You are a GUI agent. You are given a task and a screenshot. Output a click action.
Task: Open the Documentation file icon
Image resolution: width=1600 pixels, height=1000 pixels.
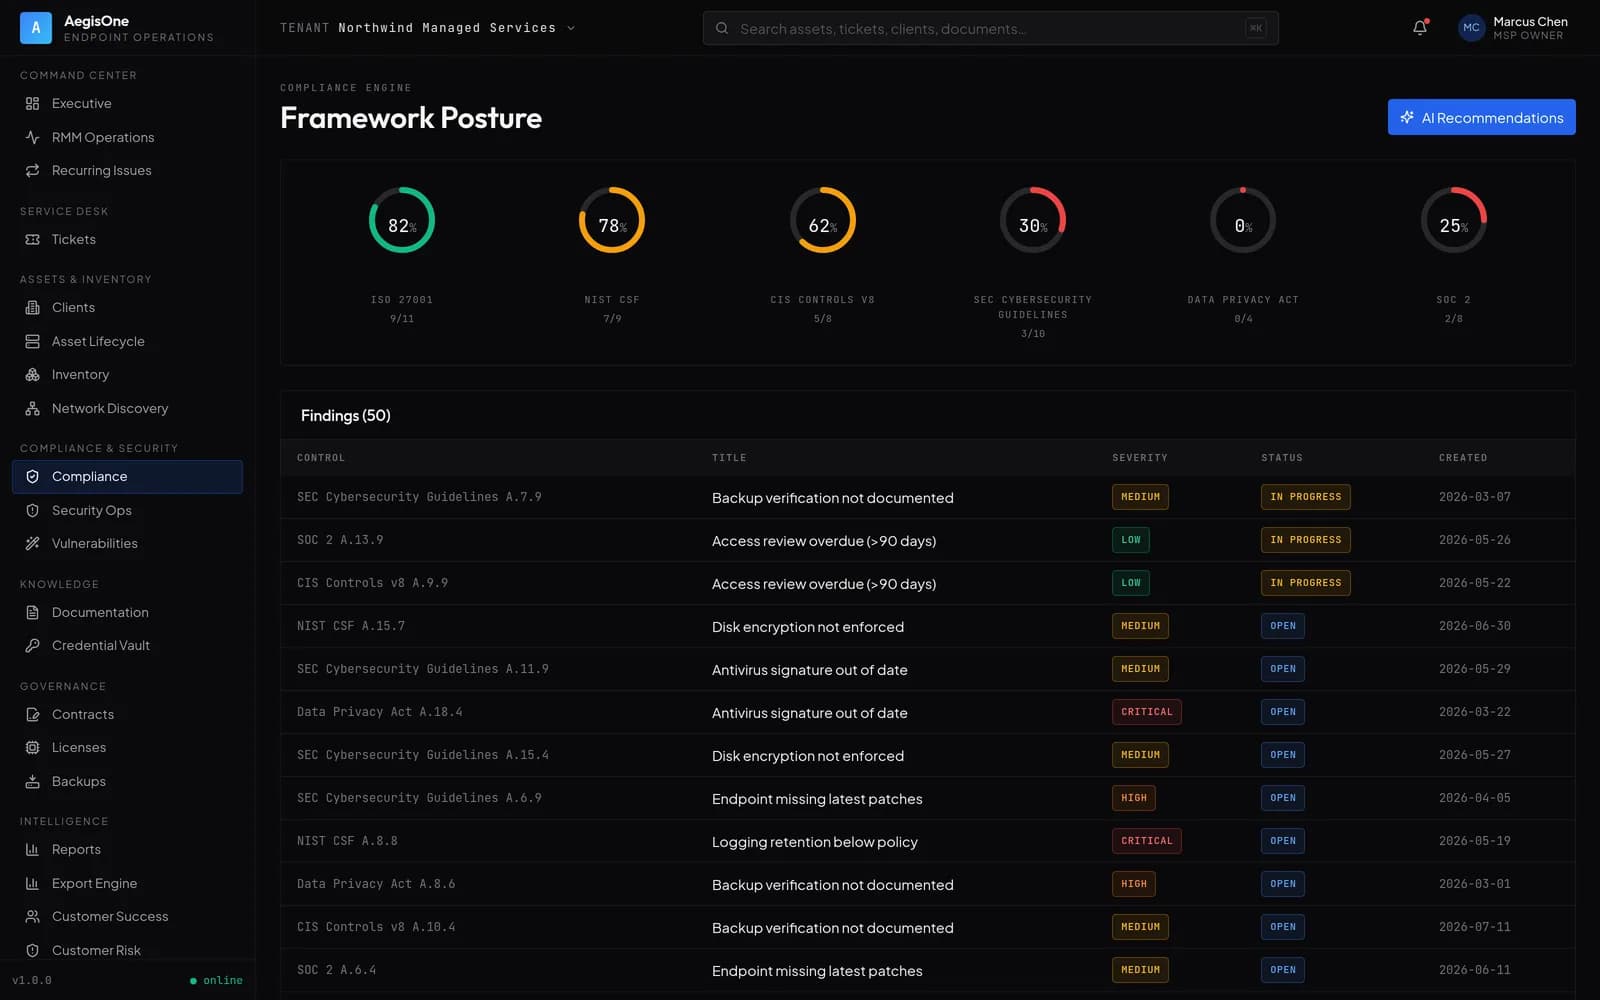[32, 613]
